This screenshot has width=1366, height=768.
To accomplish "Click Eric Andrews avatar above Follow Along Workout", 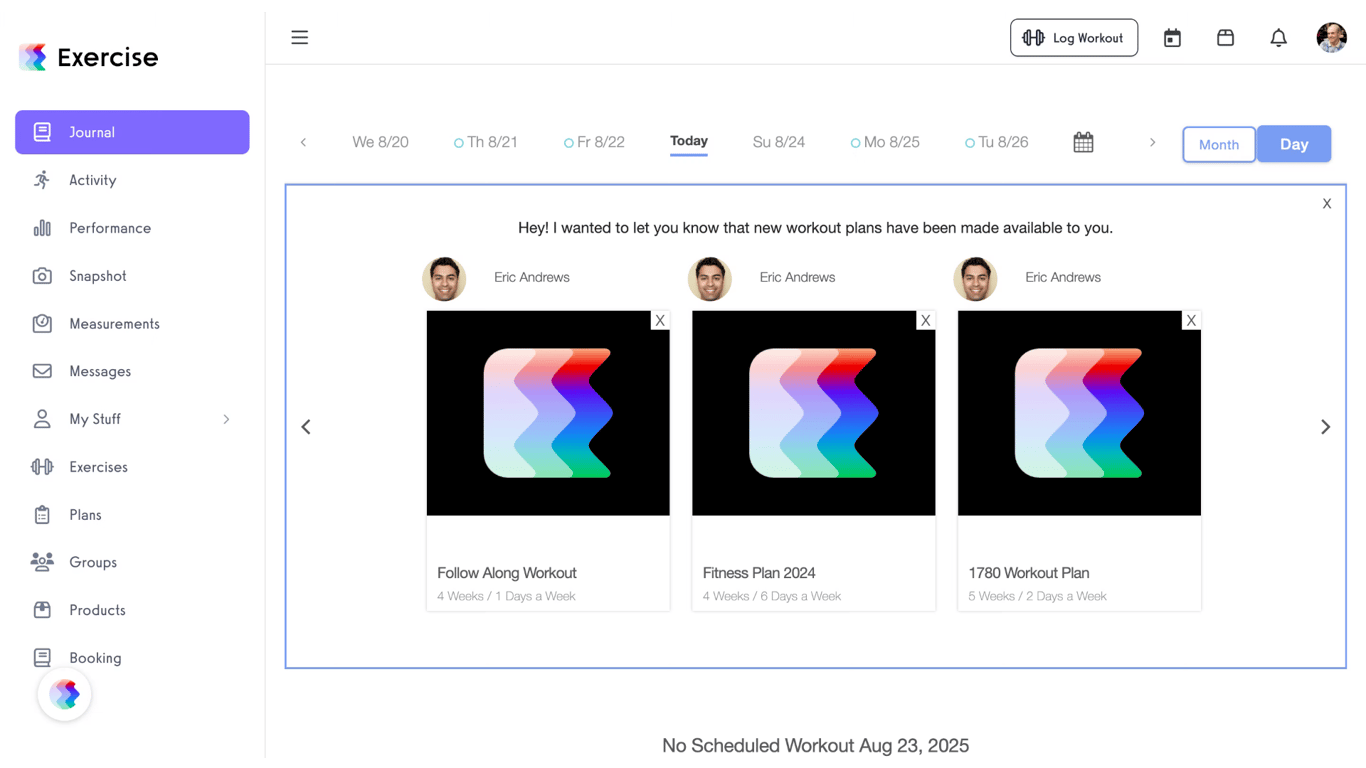I will tap(444, 279).
